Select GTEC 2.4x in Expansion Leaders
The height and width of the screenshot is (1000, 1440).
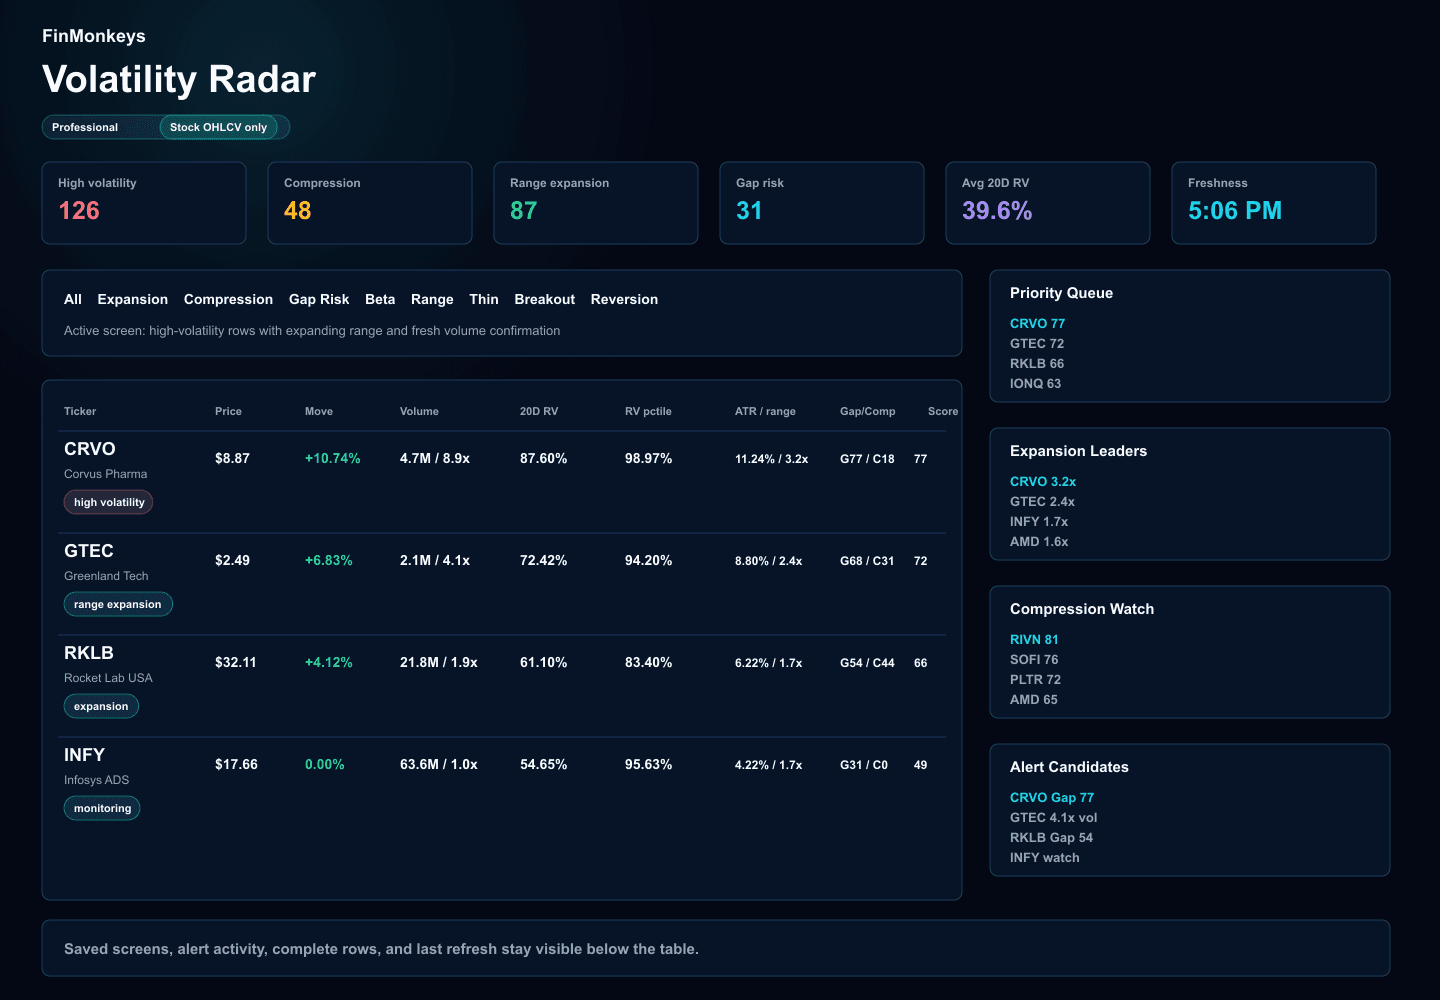tap(1042, 501)
